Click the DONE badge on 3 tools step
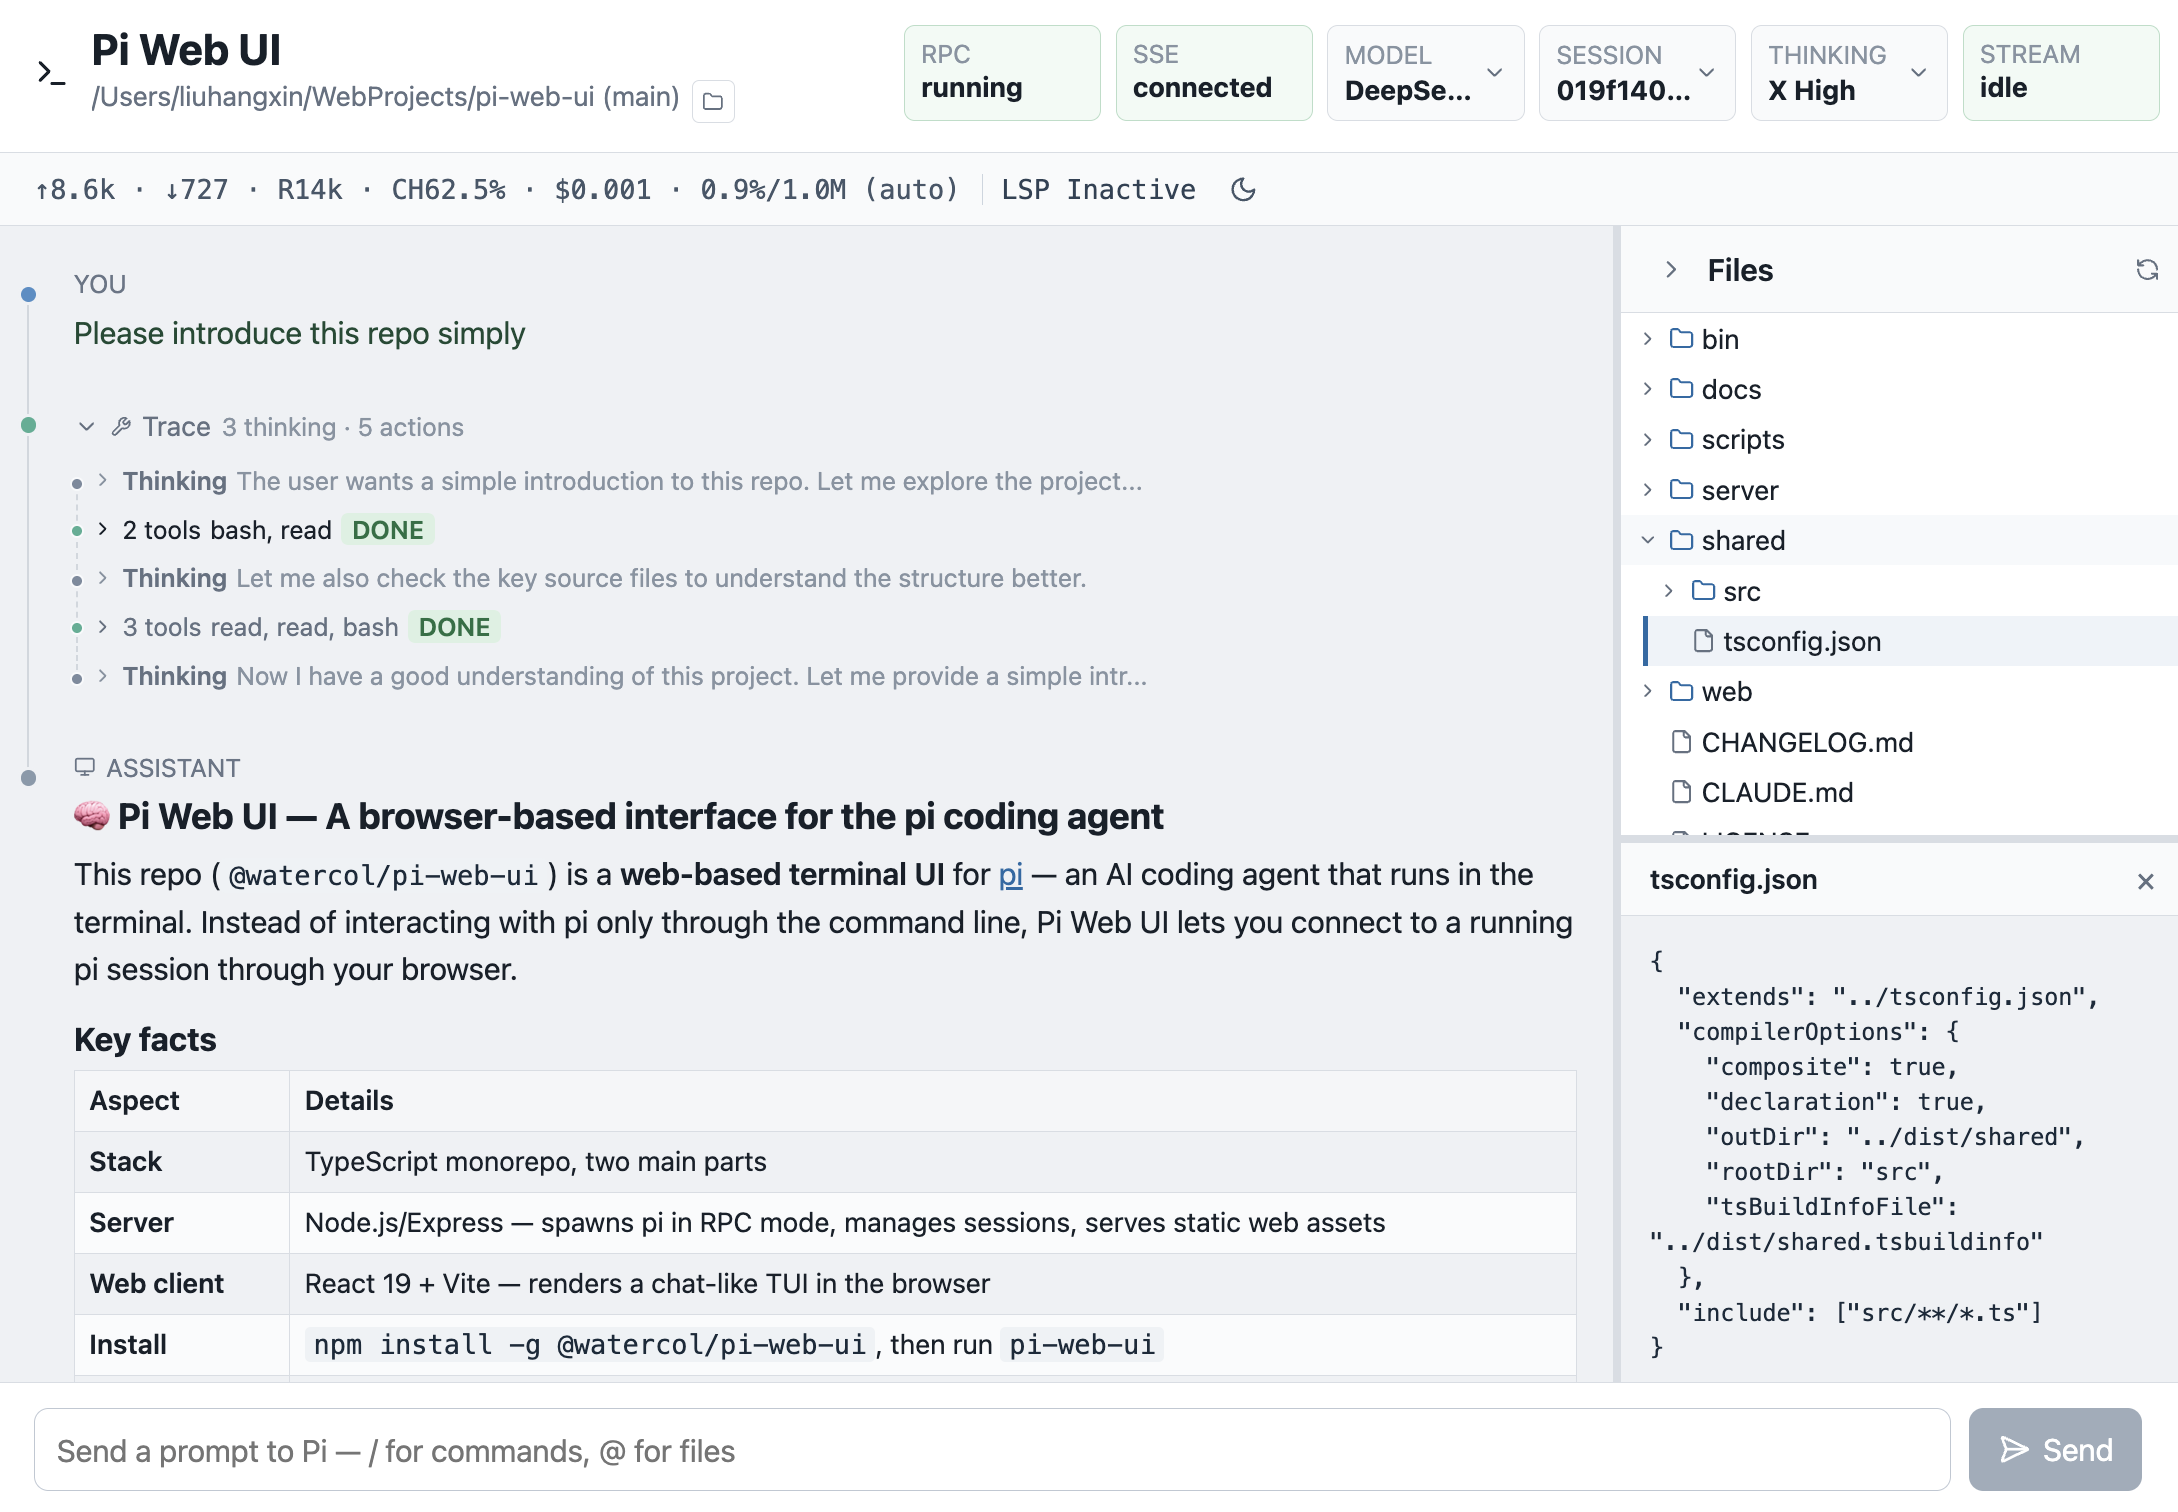Image resolution: width=2178 pixels, height=1512 pixels. 454,627
